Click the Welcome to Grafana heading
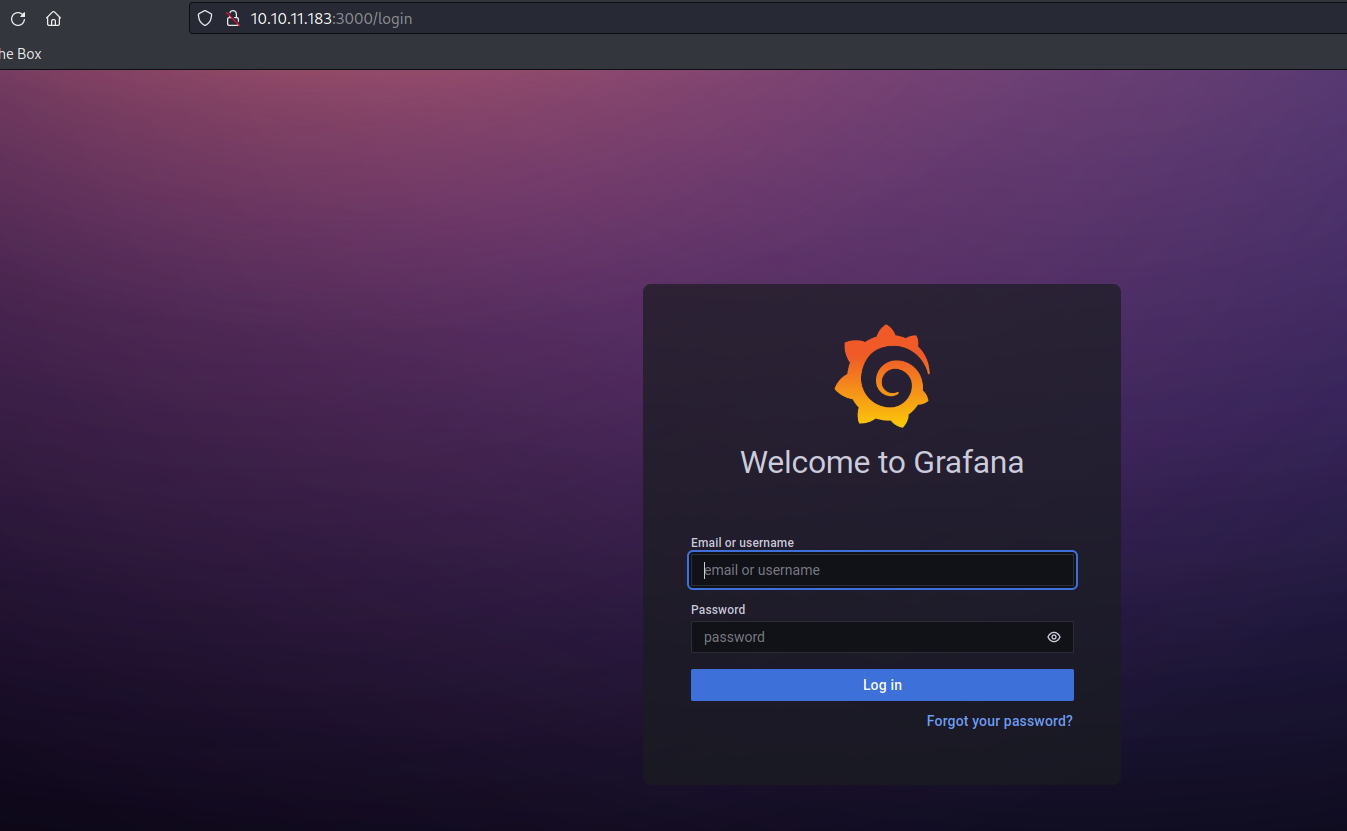 tap(882, 462)
